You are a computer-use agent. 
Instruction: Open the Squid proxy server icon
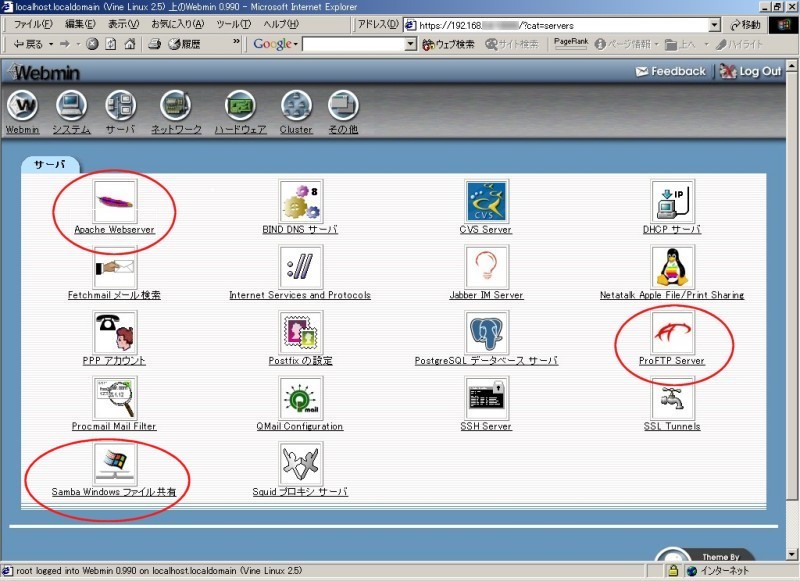tap(301, 463)
